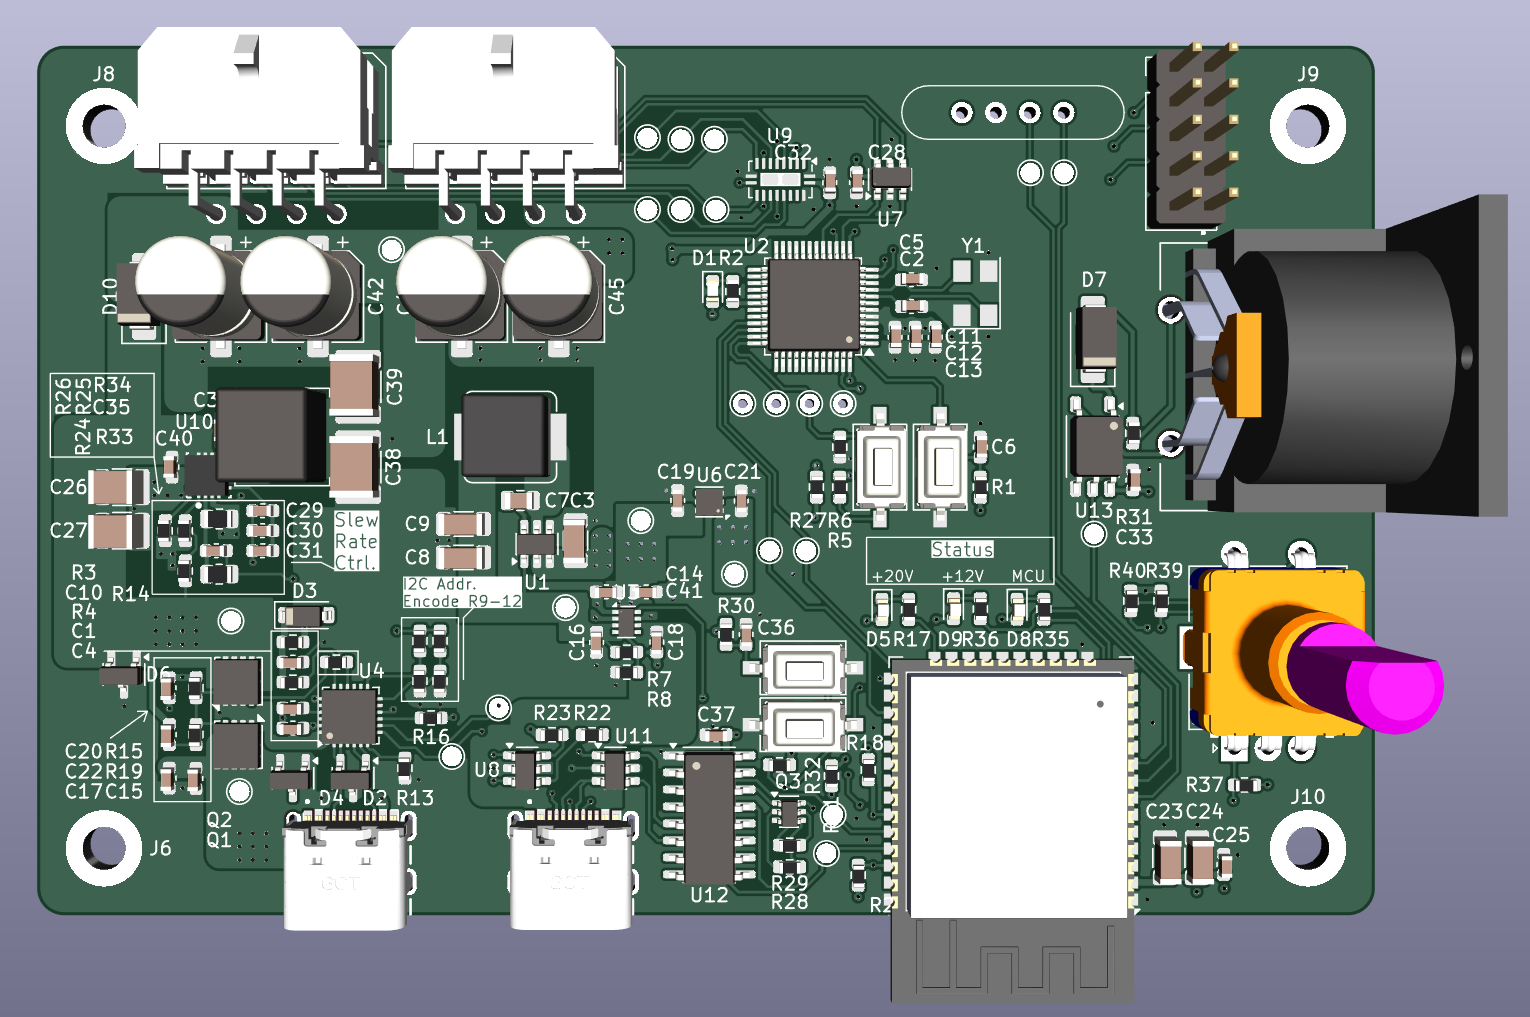Click the C39 capacitor
Image resolution: width=1530 pixels, height=1017 pixels.
(355, 384)
